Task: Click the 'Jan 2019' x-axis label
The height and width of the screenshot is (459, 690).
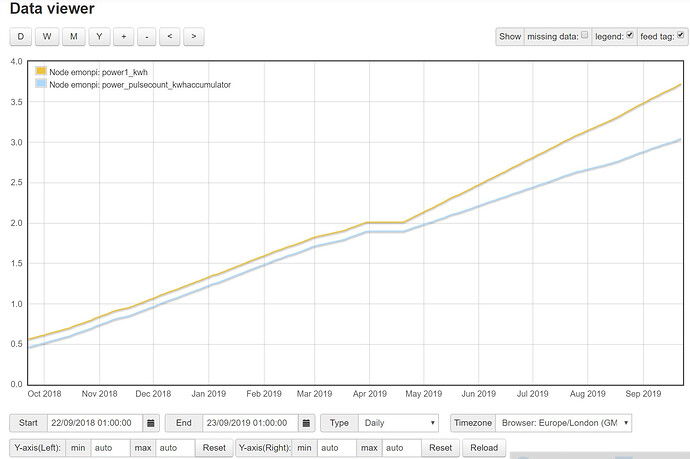Action: click(x=209, y=394)
